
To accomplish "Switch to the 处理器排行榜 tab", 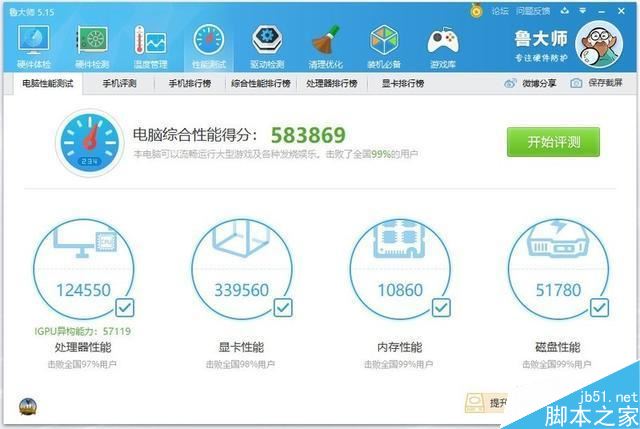I will 332,84.
